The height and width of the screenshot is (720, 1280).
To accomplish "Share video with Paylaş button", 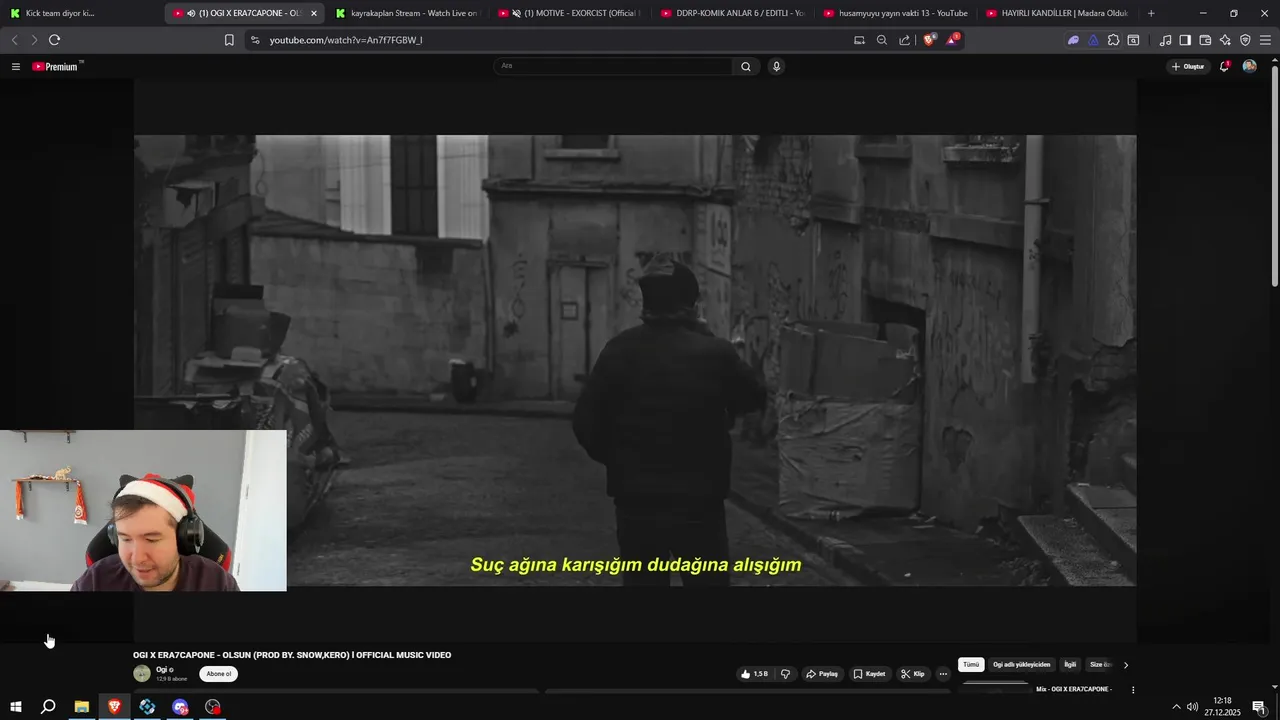I will tap(822, 674).
